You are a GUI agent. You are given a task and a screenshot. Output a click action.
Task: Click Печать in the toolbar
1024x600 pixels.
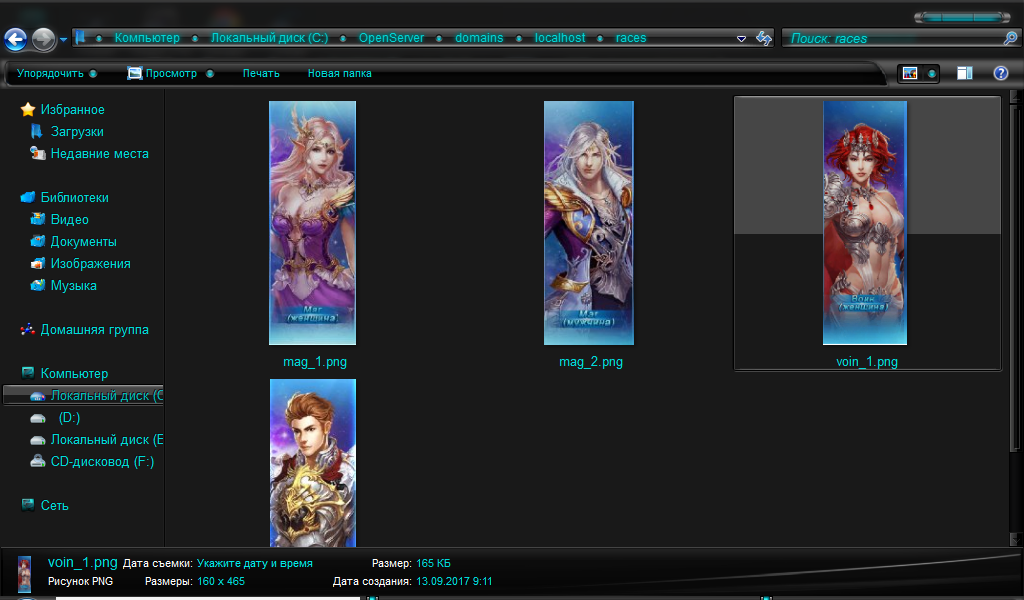[x=261, y=73]
